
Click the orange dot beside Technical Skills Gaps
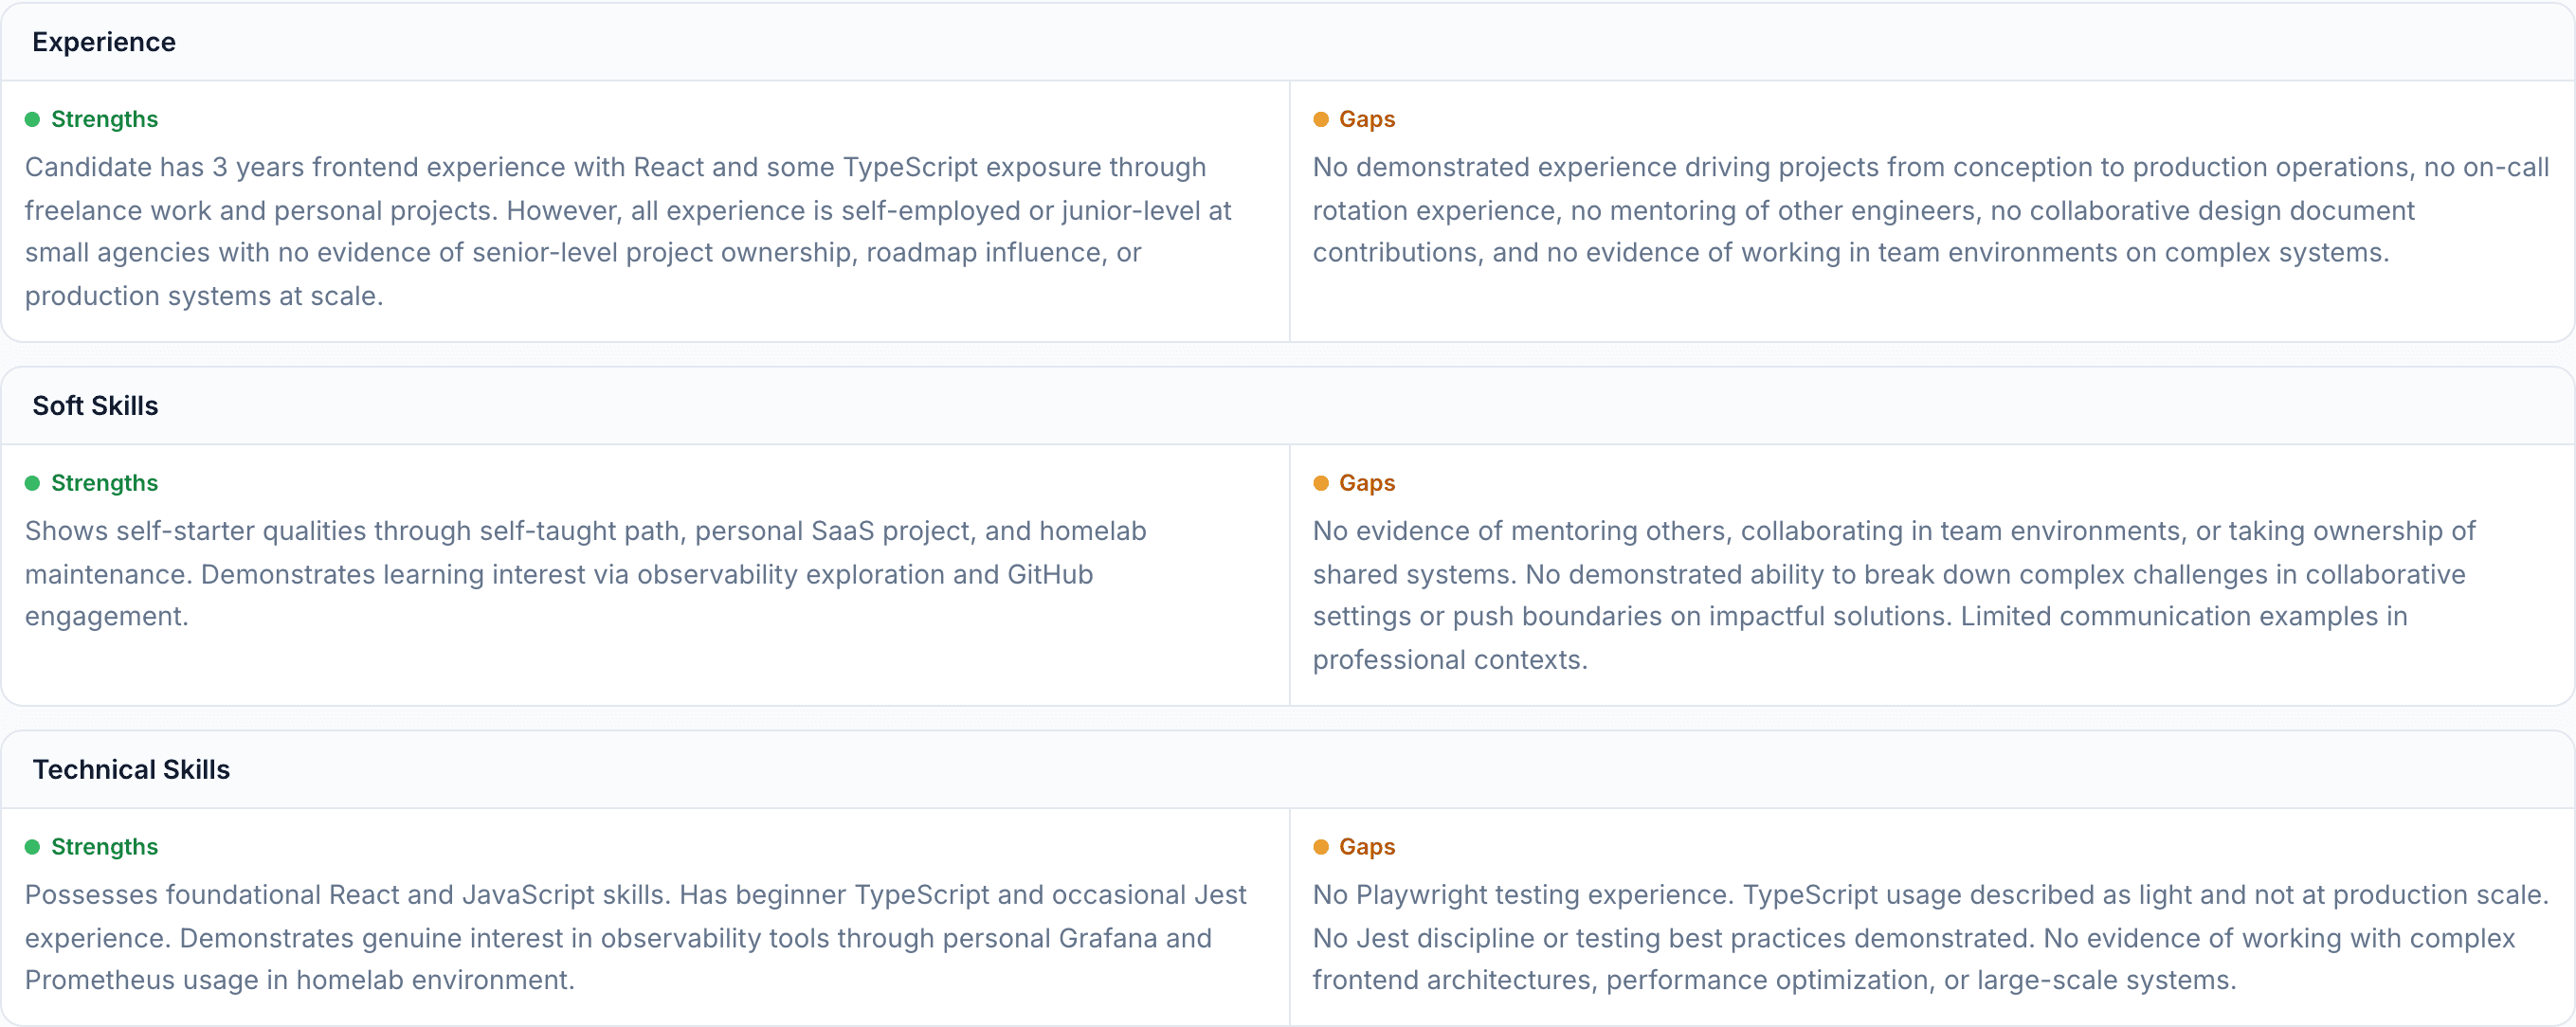coord(1320,847)
